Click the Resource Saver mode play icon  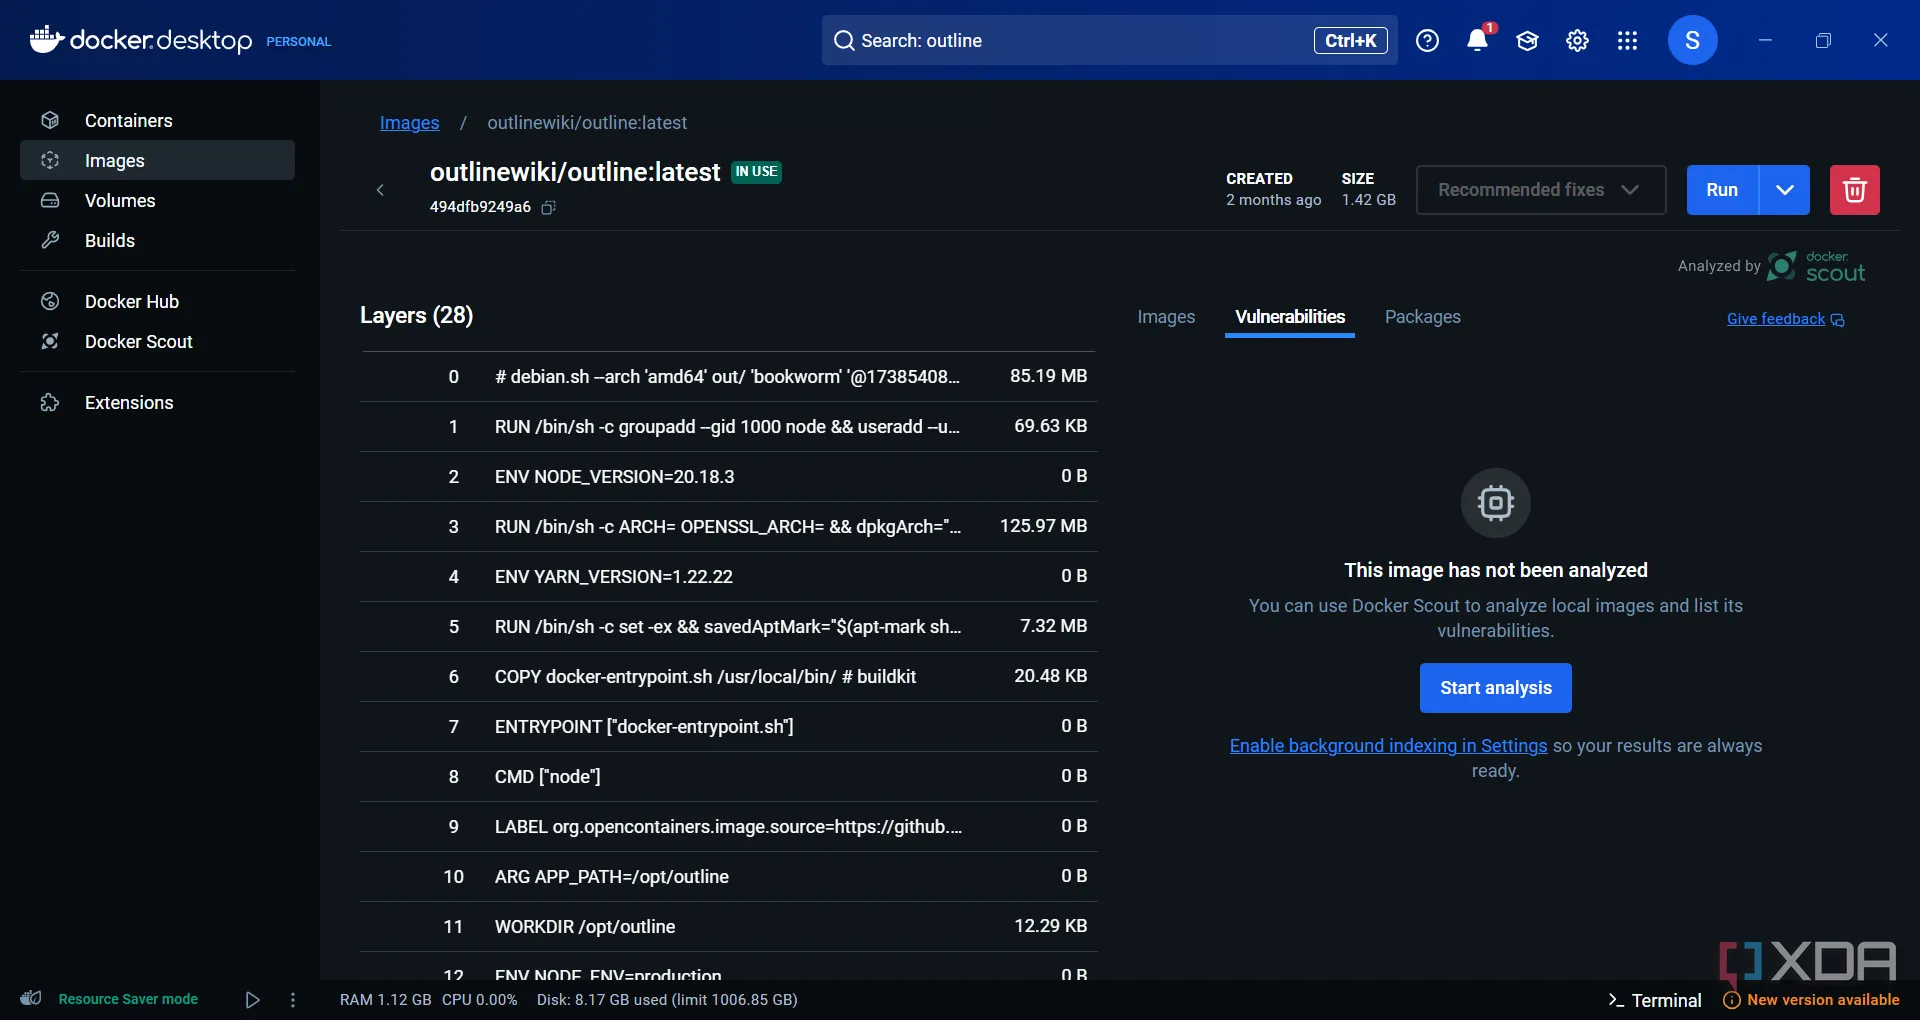(252, 1000)
